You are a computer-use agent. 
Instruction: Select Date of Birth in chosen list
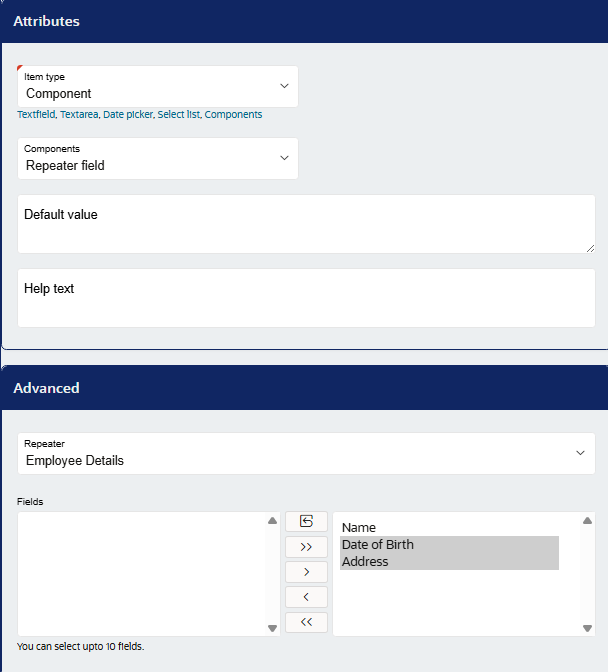pos(449,544)
